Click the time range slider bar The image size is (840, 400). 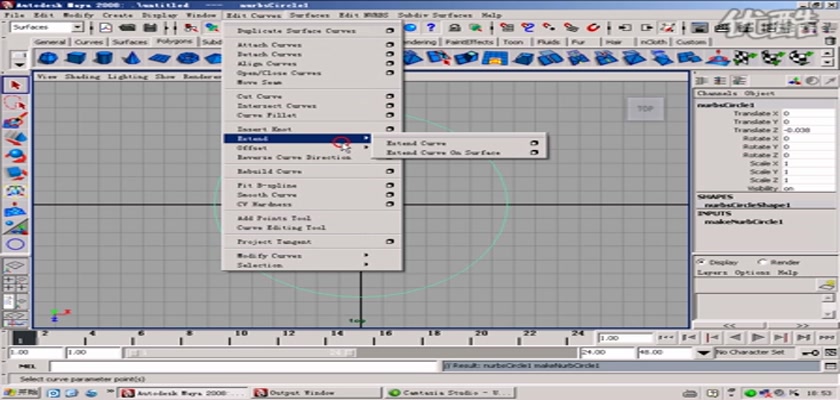pos(238,353)
